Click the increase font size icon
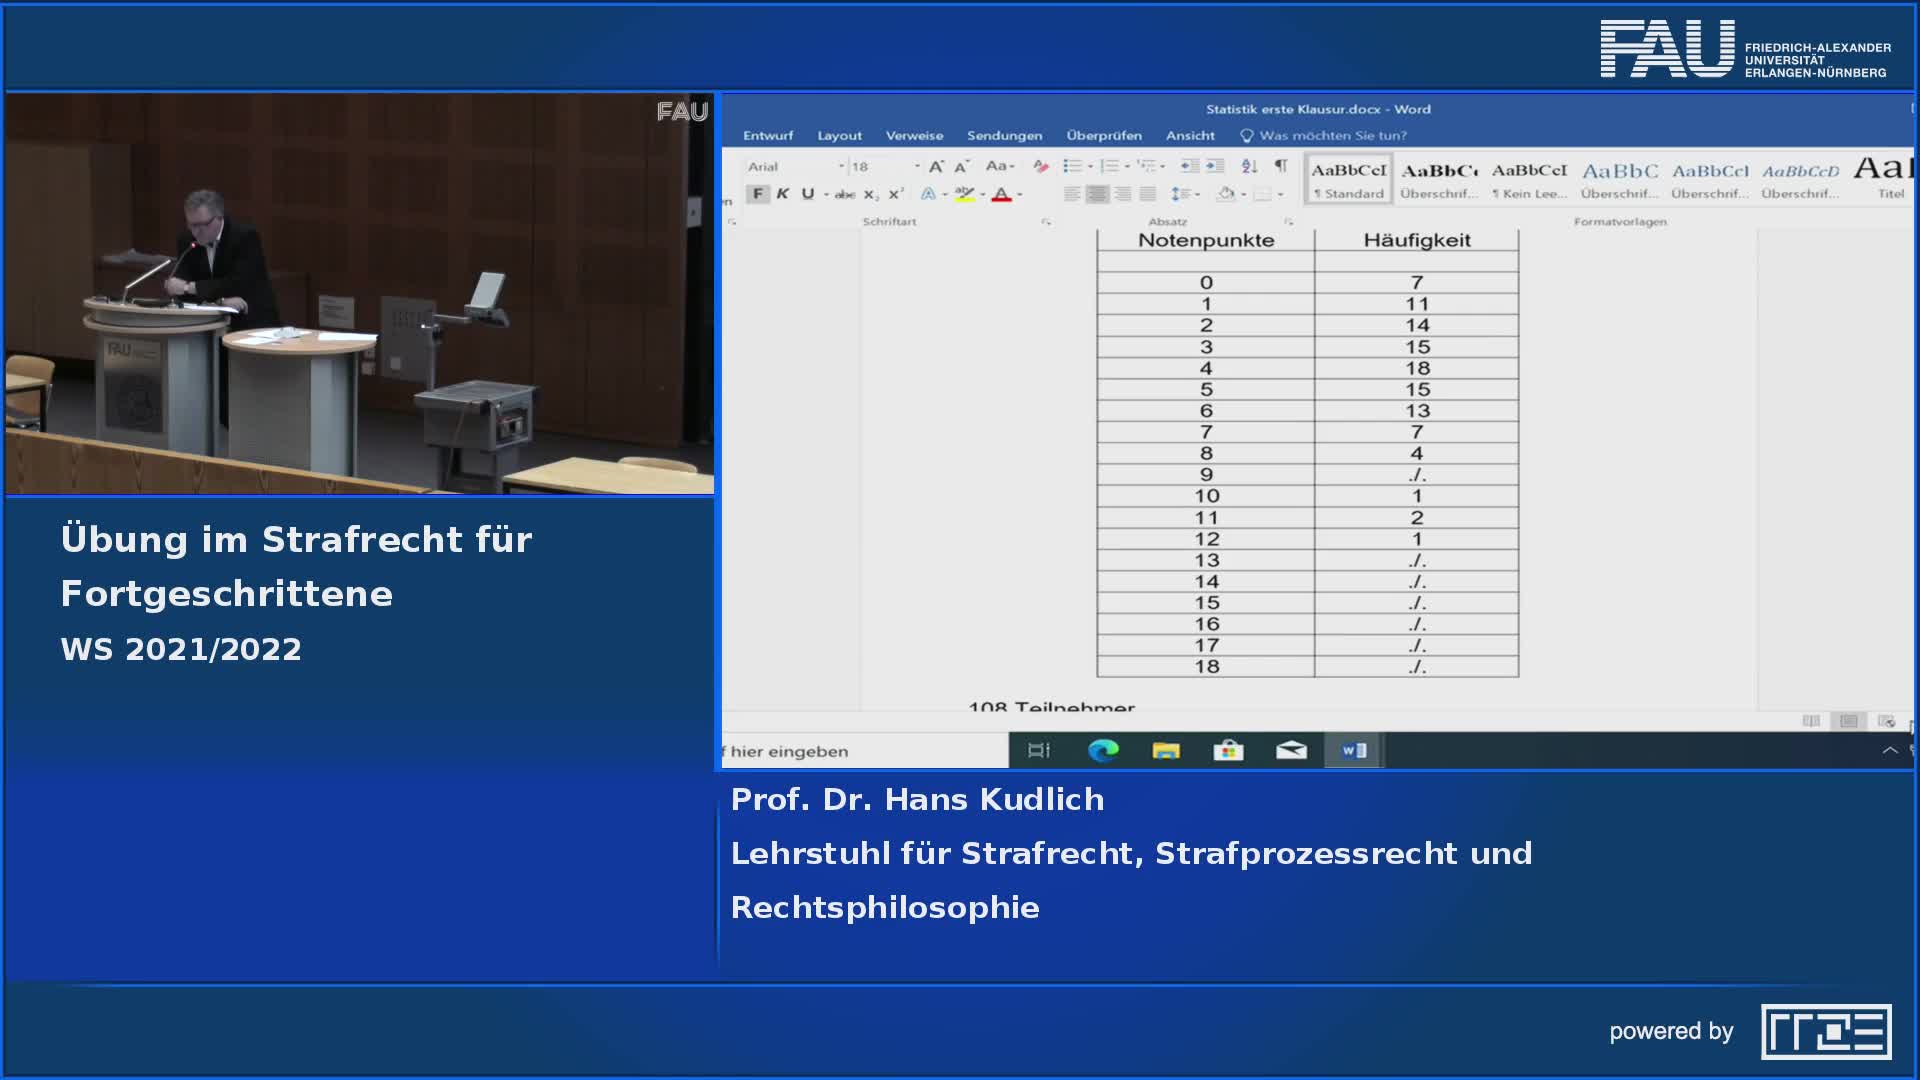Image resolution: width=1920 pixels, height=1080 pixels. 936,166
